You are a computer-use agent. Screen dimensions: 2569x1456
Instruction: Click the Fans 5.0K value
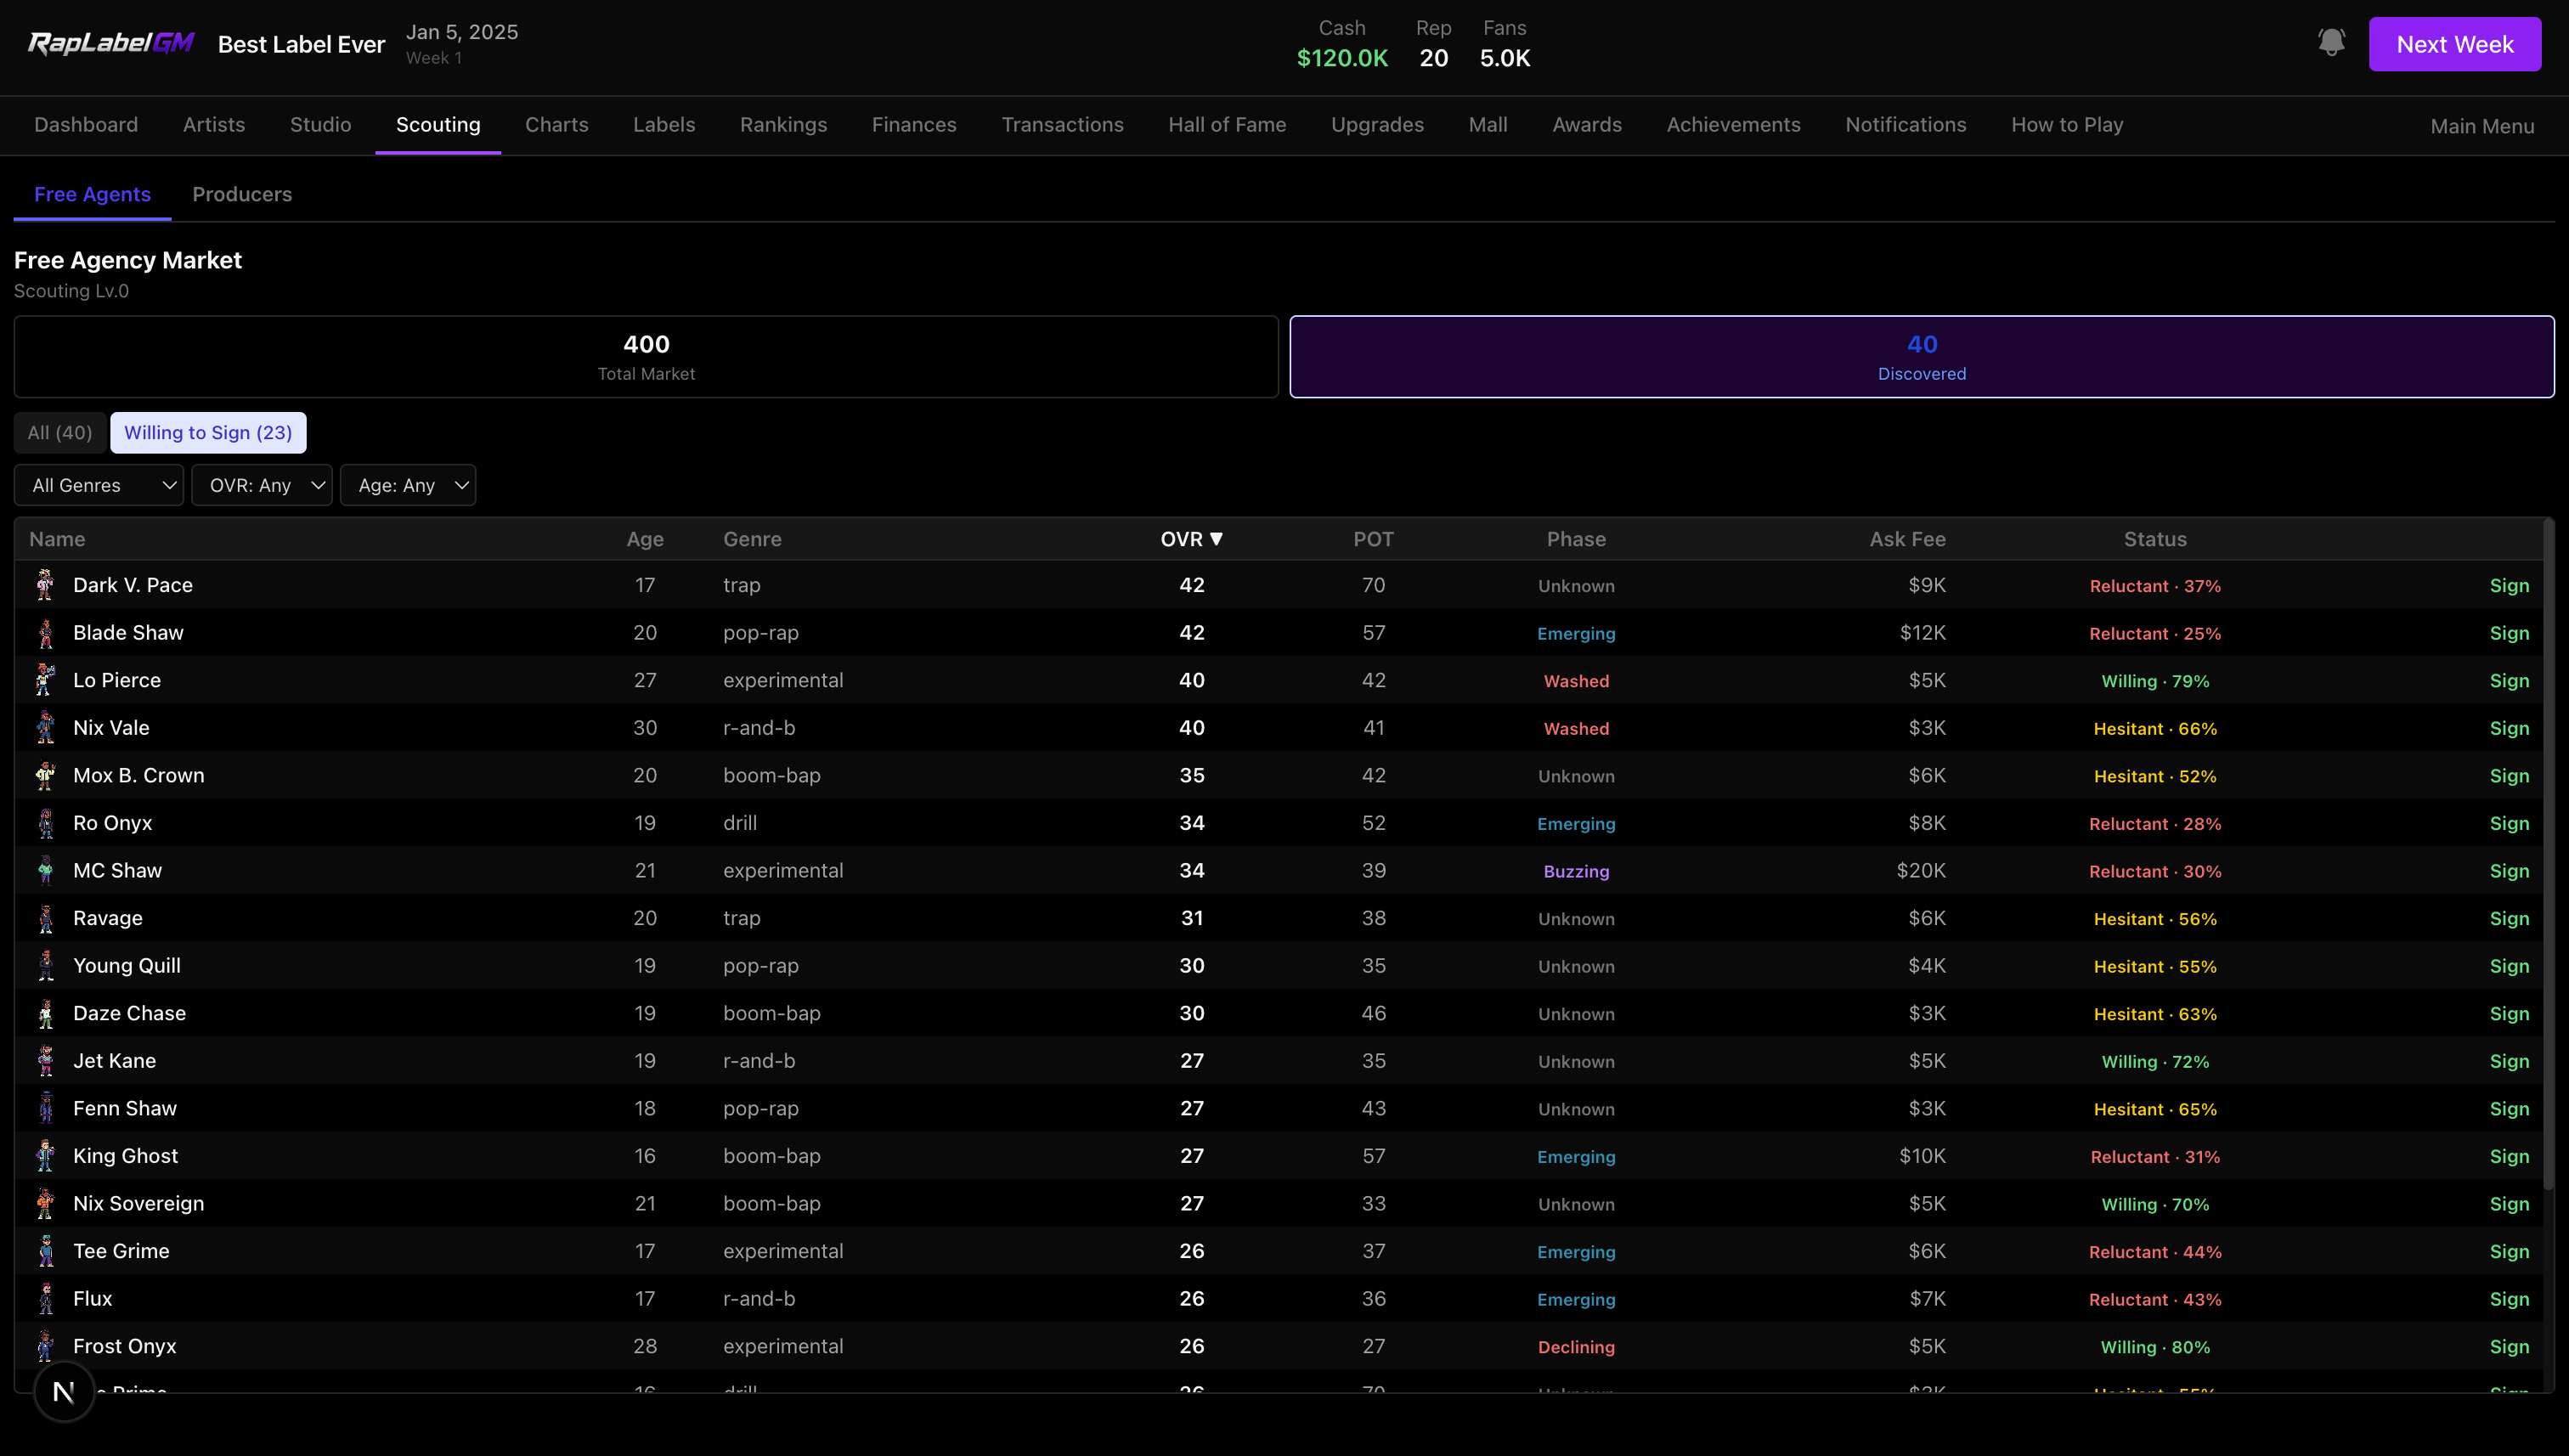[1504, 58]
